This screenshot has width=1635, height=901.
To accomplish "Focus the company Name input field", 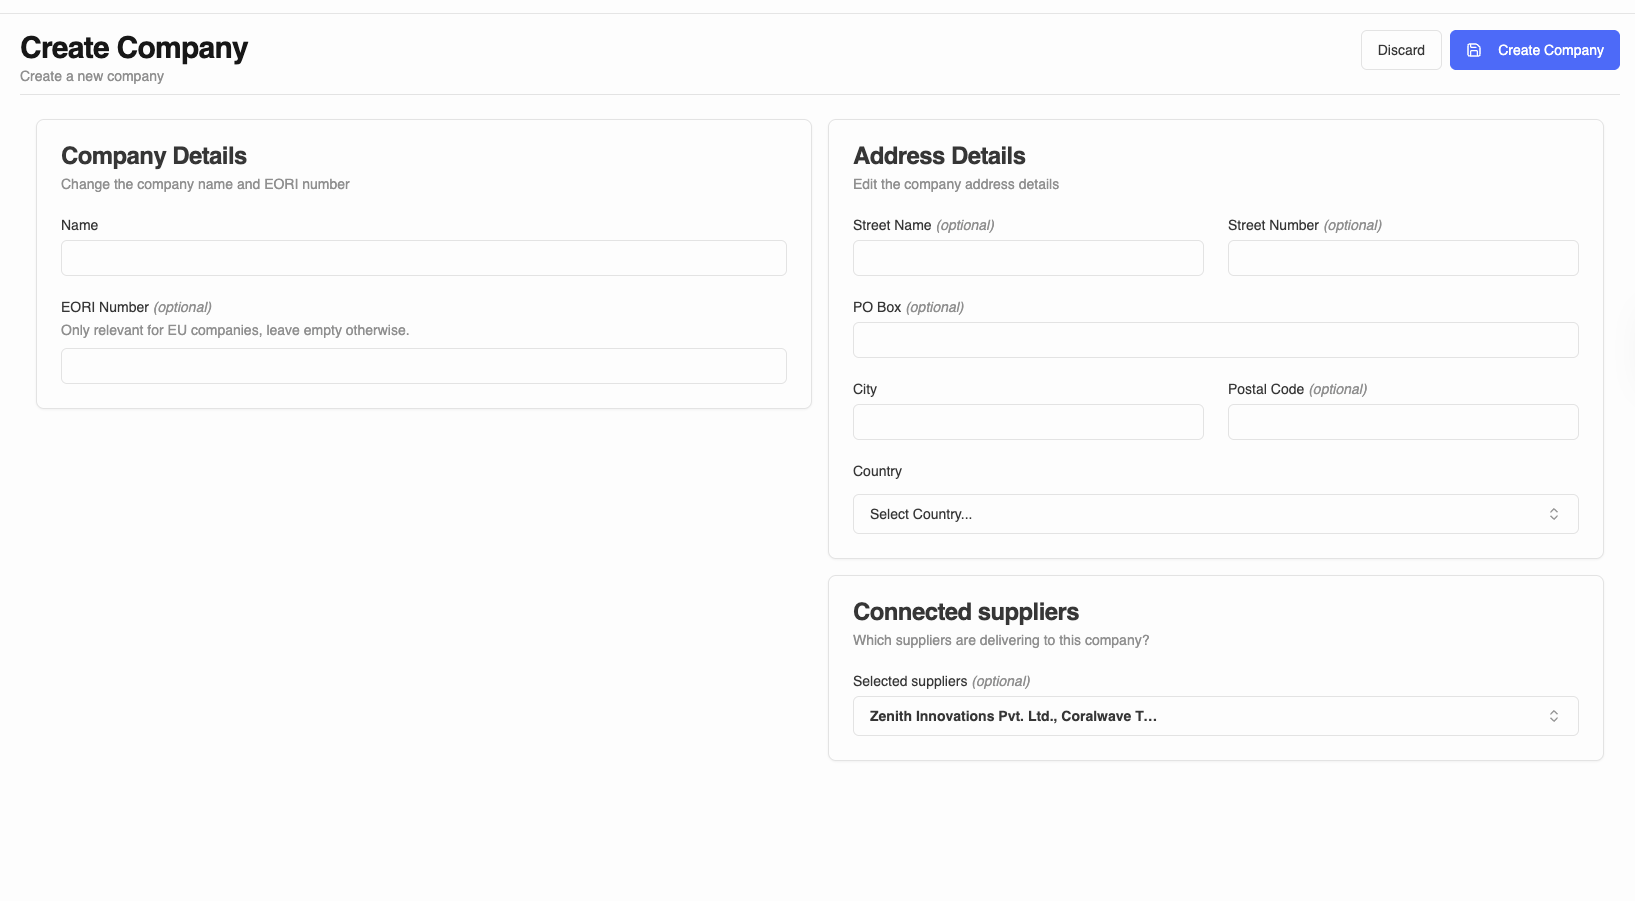I will click(x=423, y=258).
